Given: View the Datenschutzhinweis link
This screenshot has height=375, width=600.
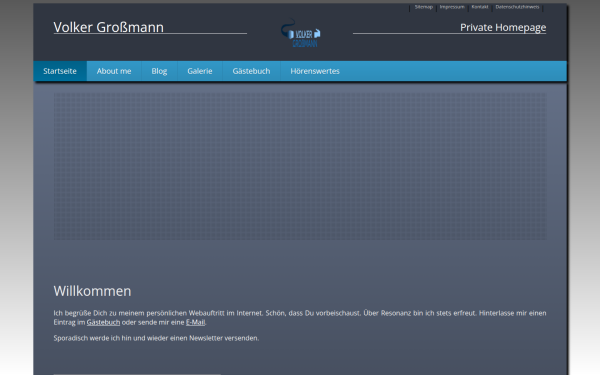Looking at the screenshot, I should click(517, 7).
